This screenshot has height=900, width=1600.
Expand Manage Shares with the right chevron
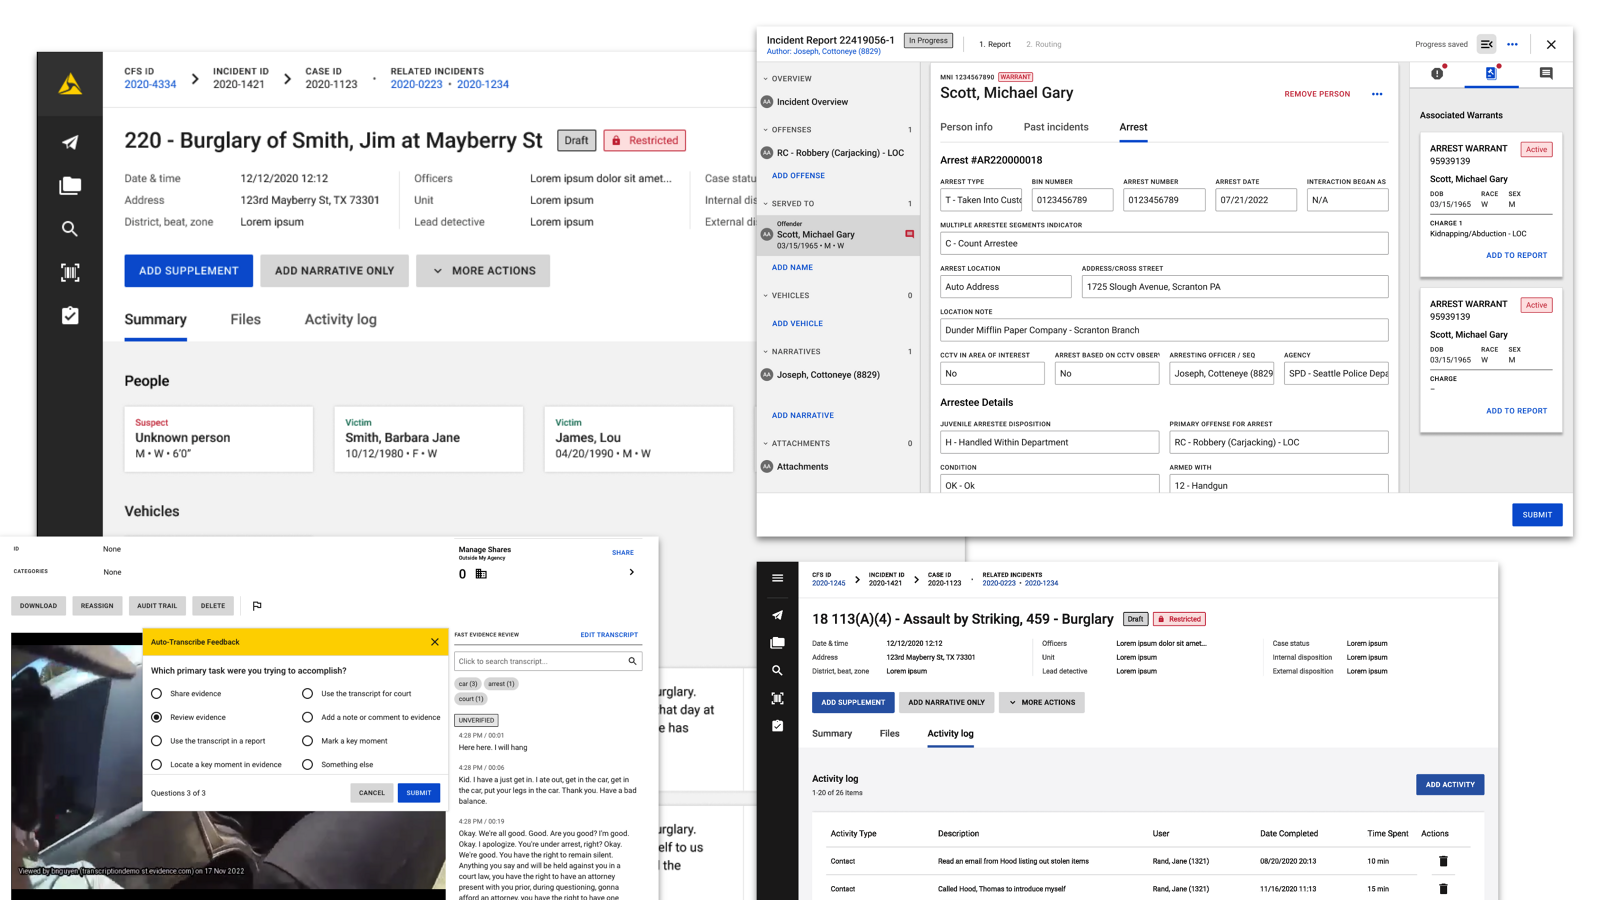(631, 572)
